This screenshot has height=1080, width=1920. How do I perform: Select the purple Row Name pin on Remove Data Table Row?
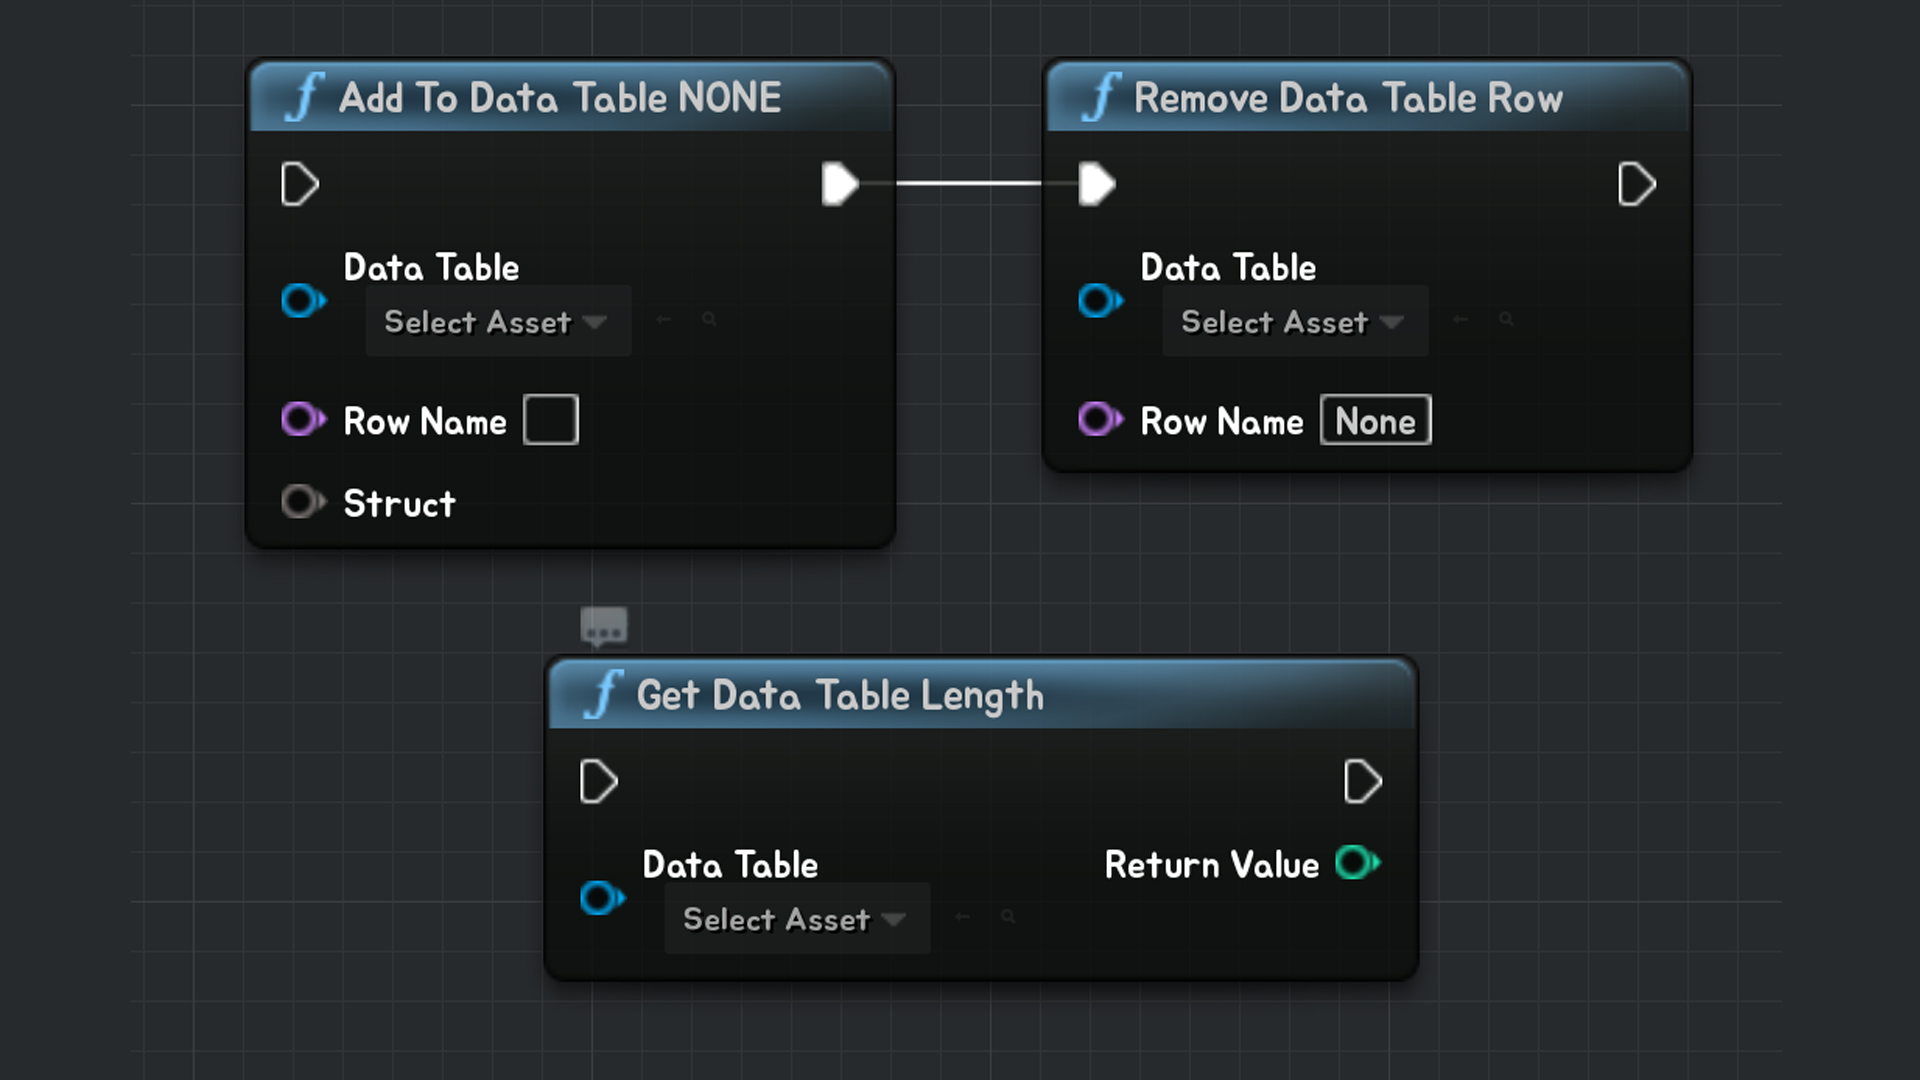1100,420
